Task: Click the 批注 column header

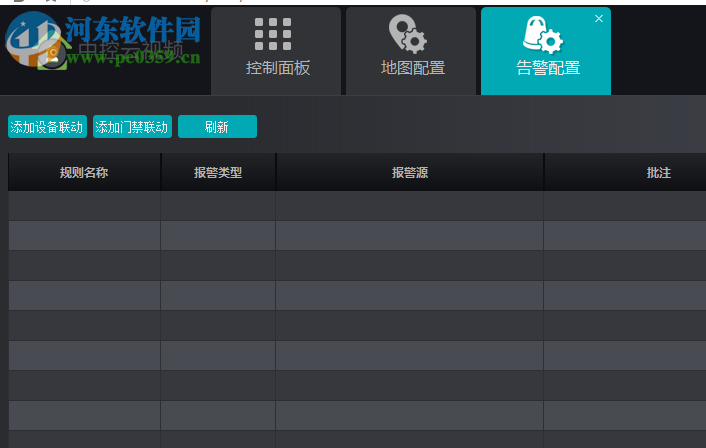Action: (x=659, y=172)
